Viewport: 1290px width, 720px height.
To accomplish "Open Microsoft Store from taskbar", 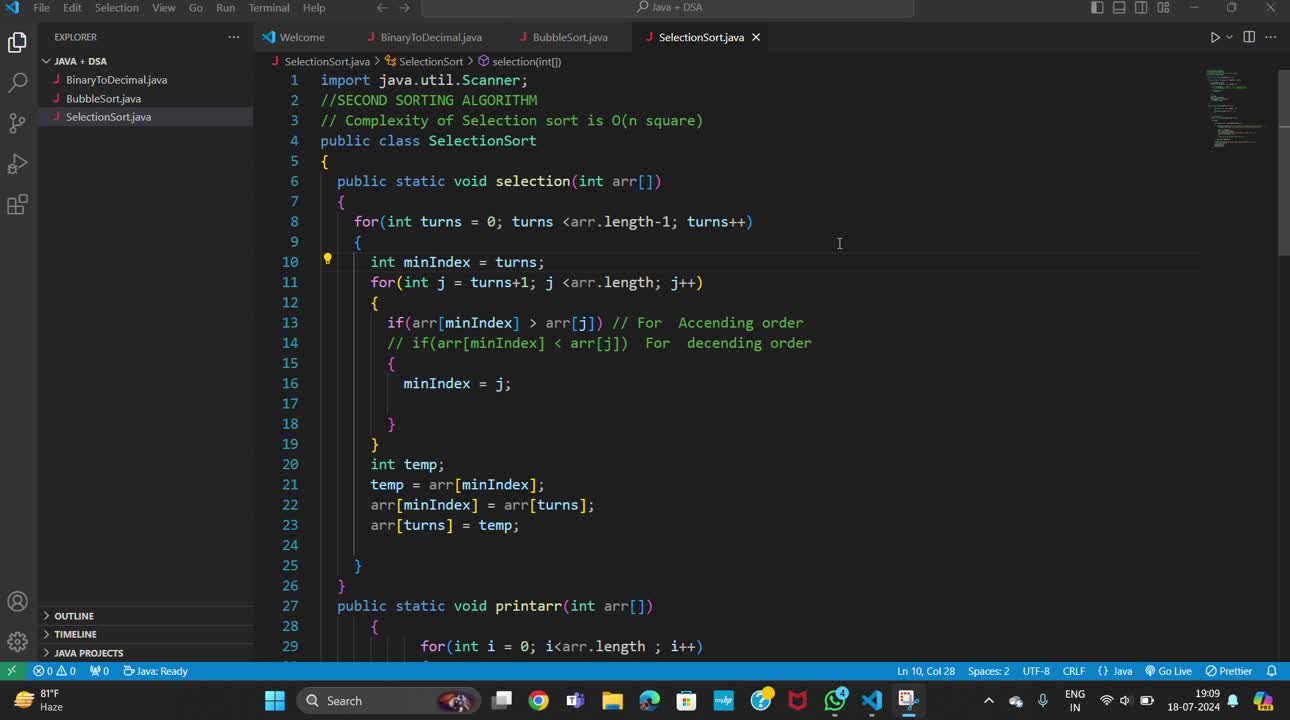I will tap(687, 700).
